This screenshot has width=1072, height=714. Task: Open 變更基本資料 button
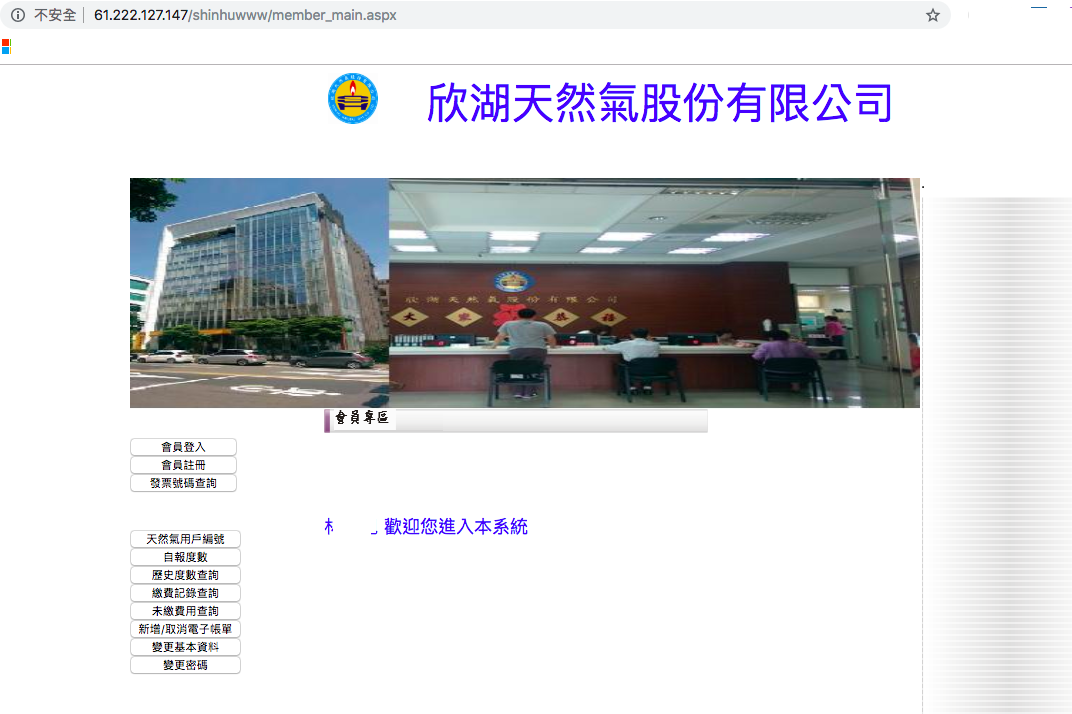[x=185, y=647]
